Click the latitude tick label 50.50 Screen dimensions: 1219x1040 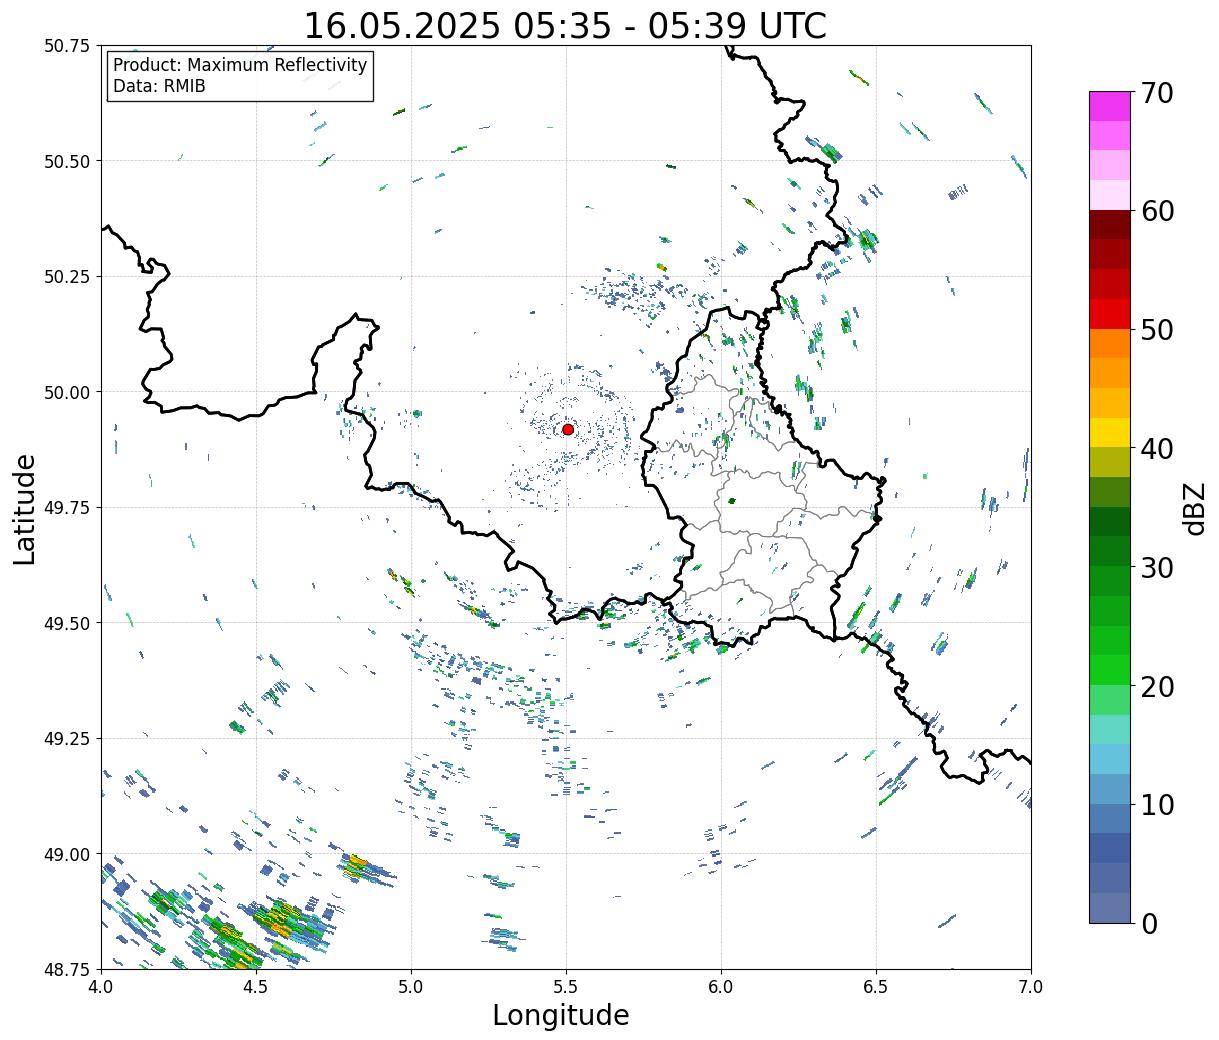67,161
